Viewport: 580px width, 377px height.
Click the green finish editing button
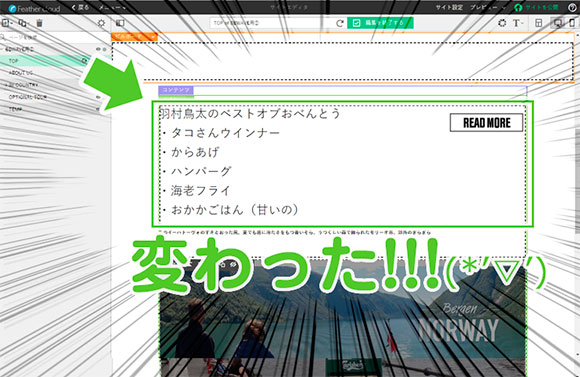pyautogui.click(x=380, y=23)
